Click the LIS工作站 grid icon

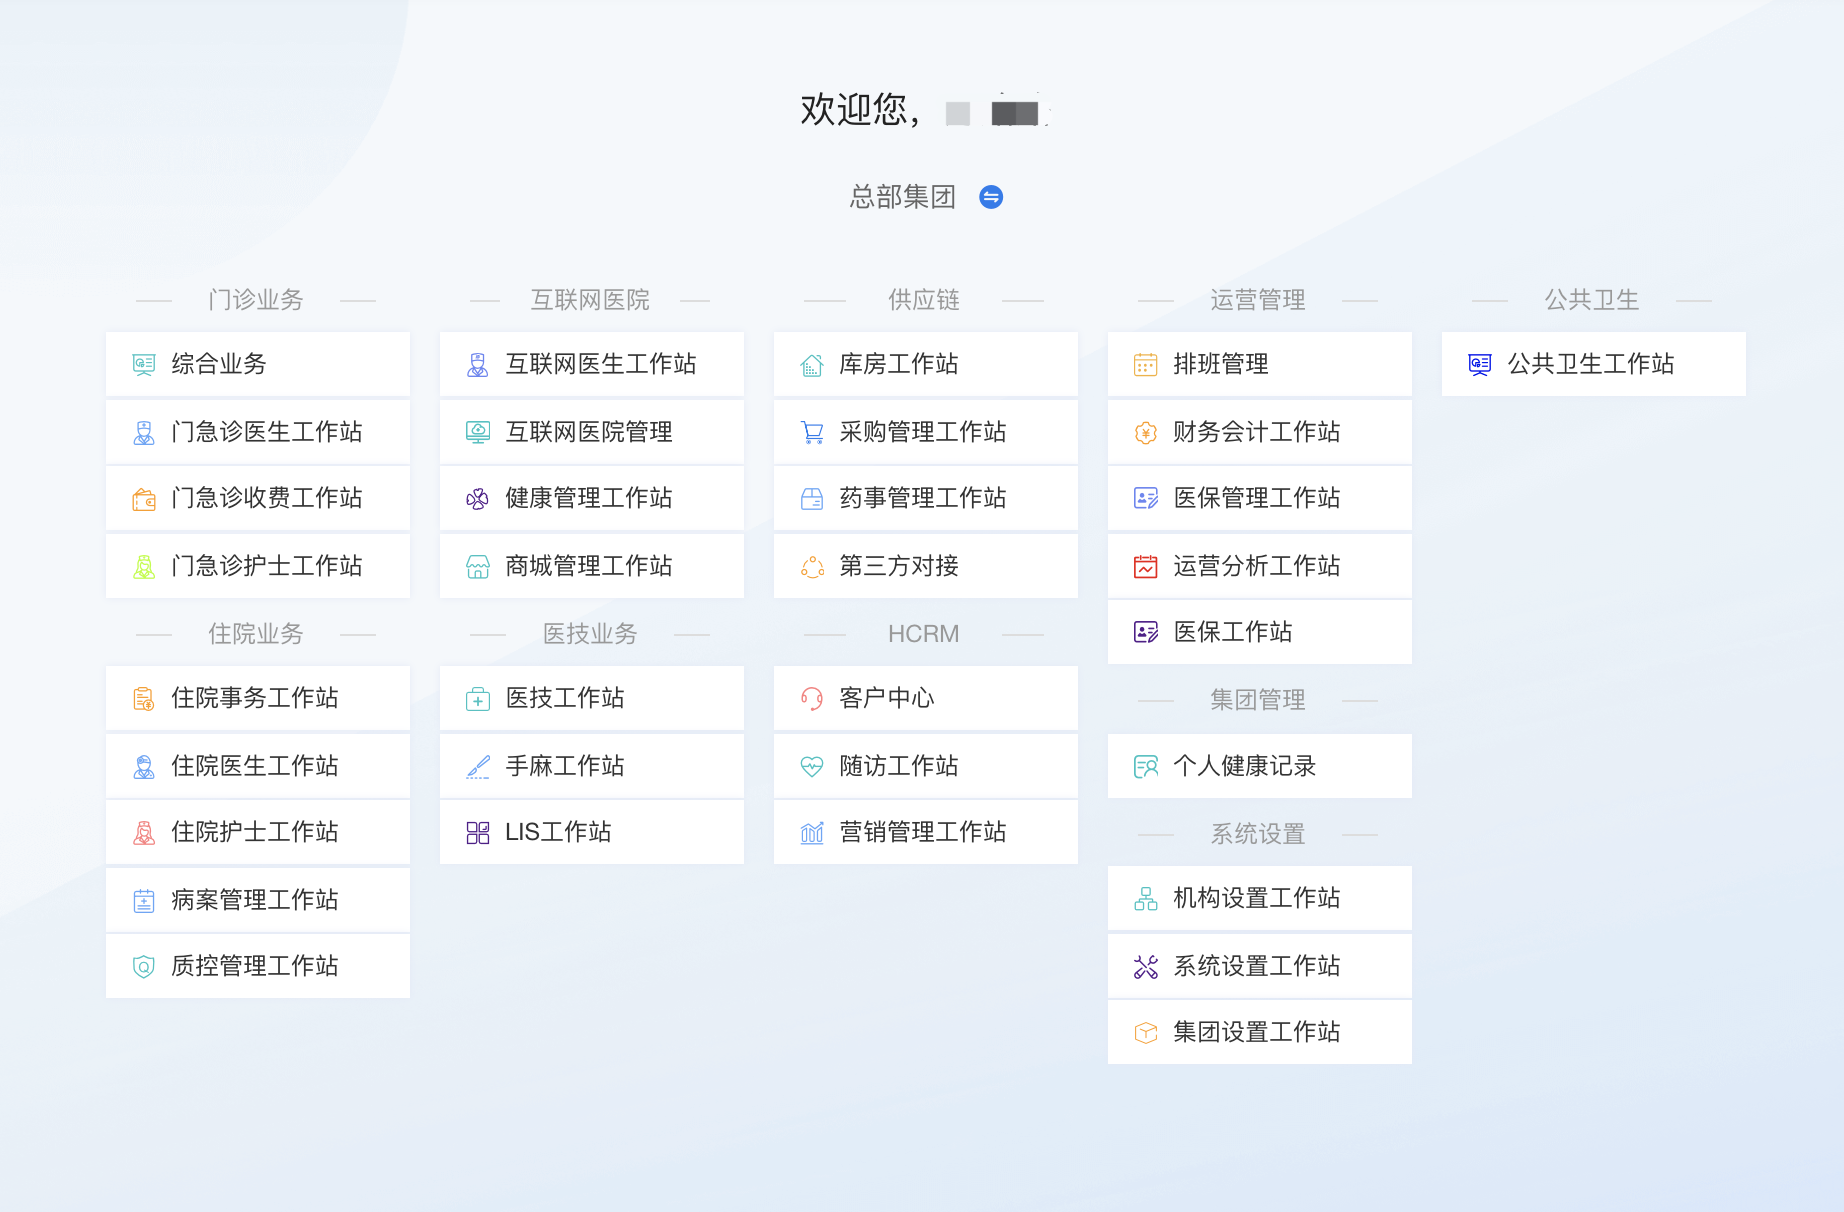478,833
